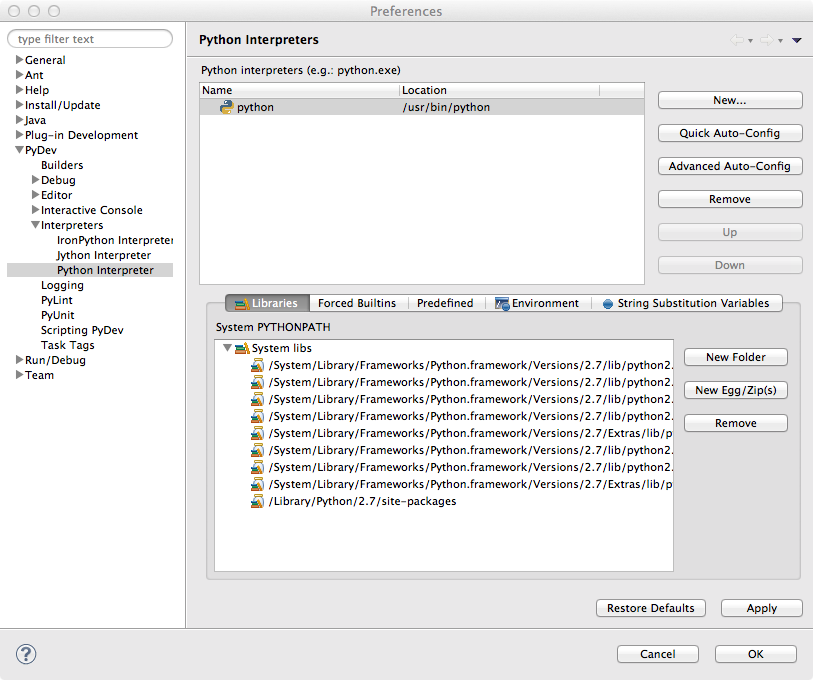This screenshot has width=813, height=680.
Task: Click the New Folder button
Action: (736, 357)
